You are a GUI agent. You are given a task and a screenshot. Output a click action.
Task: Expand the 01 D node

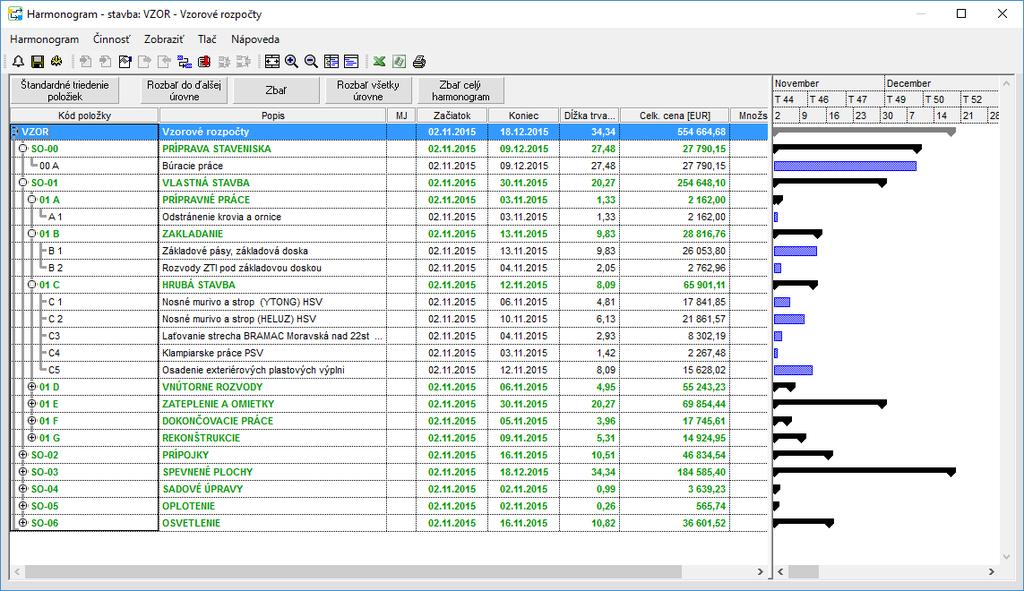[x=31, y=387]
